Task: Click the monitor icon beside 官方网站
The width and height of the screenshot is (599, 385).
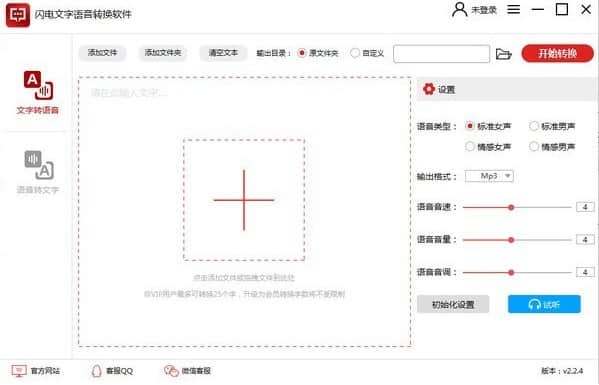Action: pos(19,370)
